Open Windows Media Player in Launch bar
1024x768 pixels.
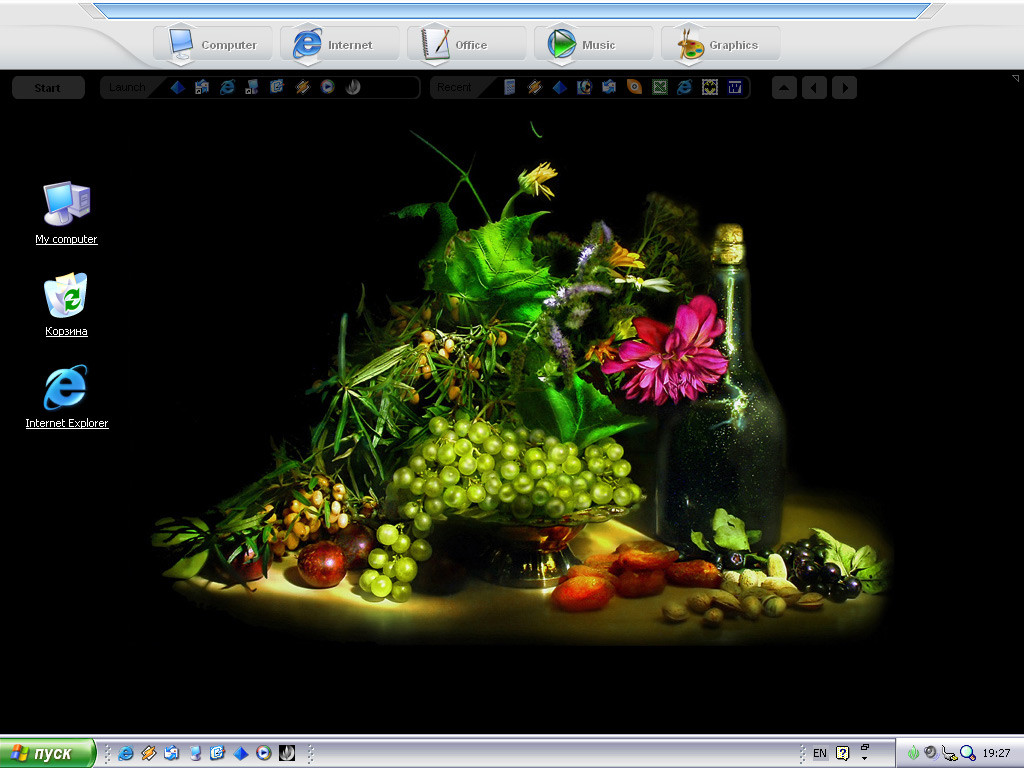tap(328, 87)
